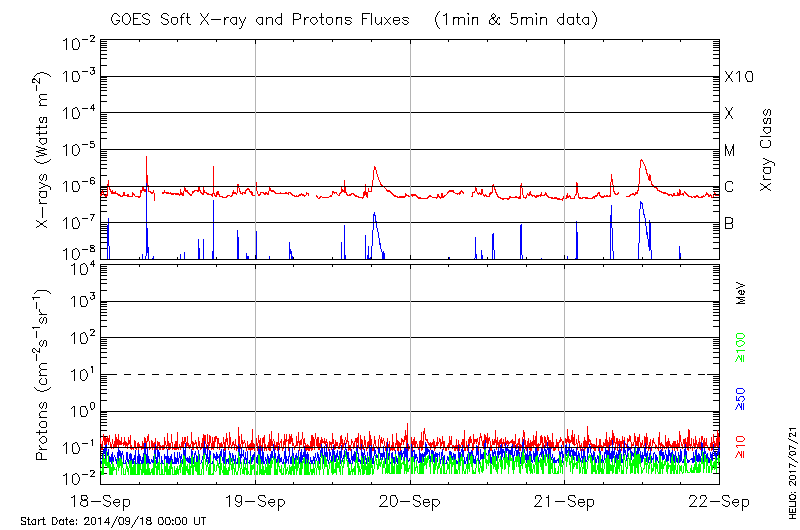Click the red ≥10 MeV legend label
The height and width of the screenshot is (530, 800).
[x=741, y=447]
